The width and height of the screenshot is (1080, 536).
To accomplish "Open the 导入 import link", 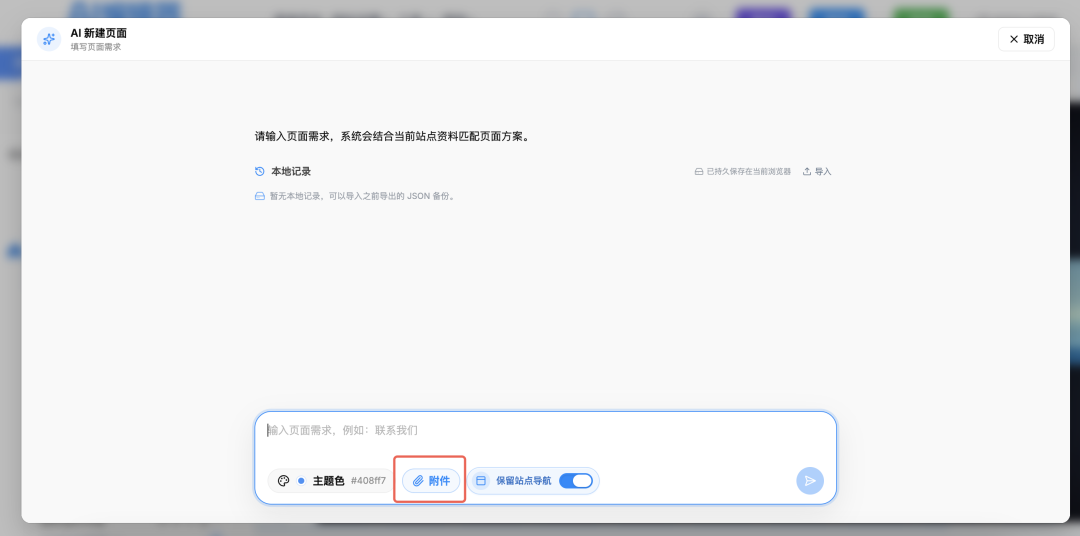I will pos(817,172).
